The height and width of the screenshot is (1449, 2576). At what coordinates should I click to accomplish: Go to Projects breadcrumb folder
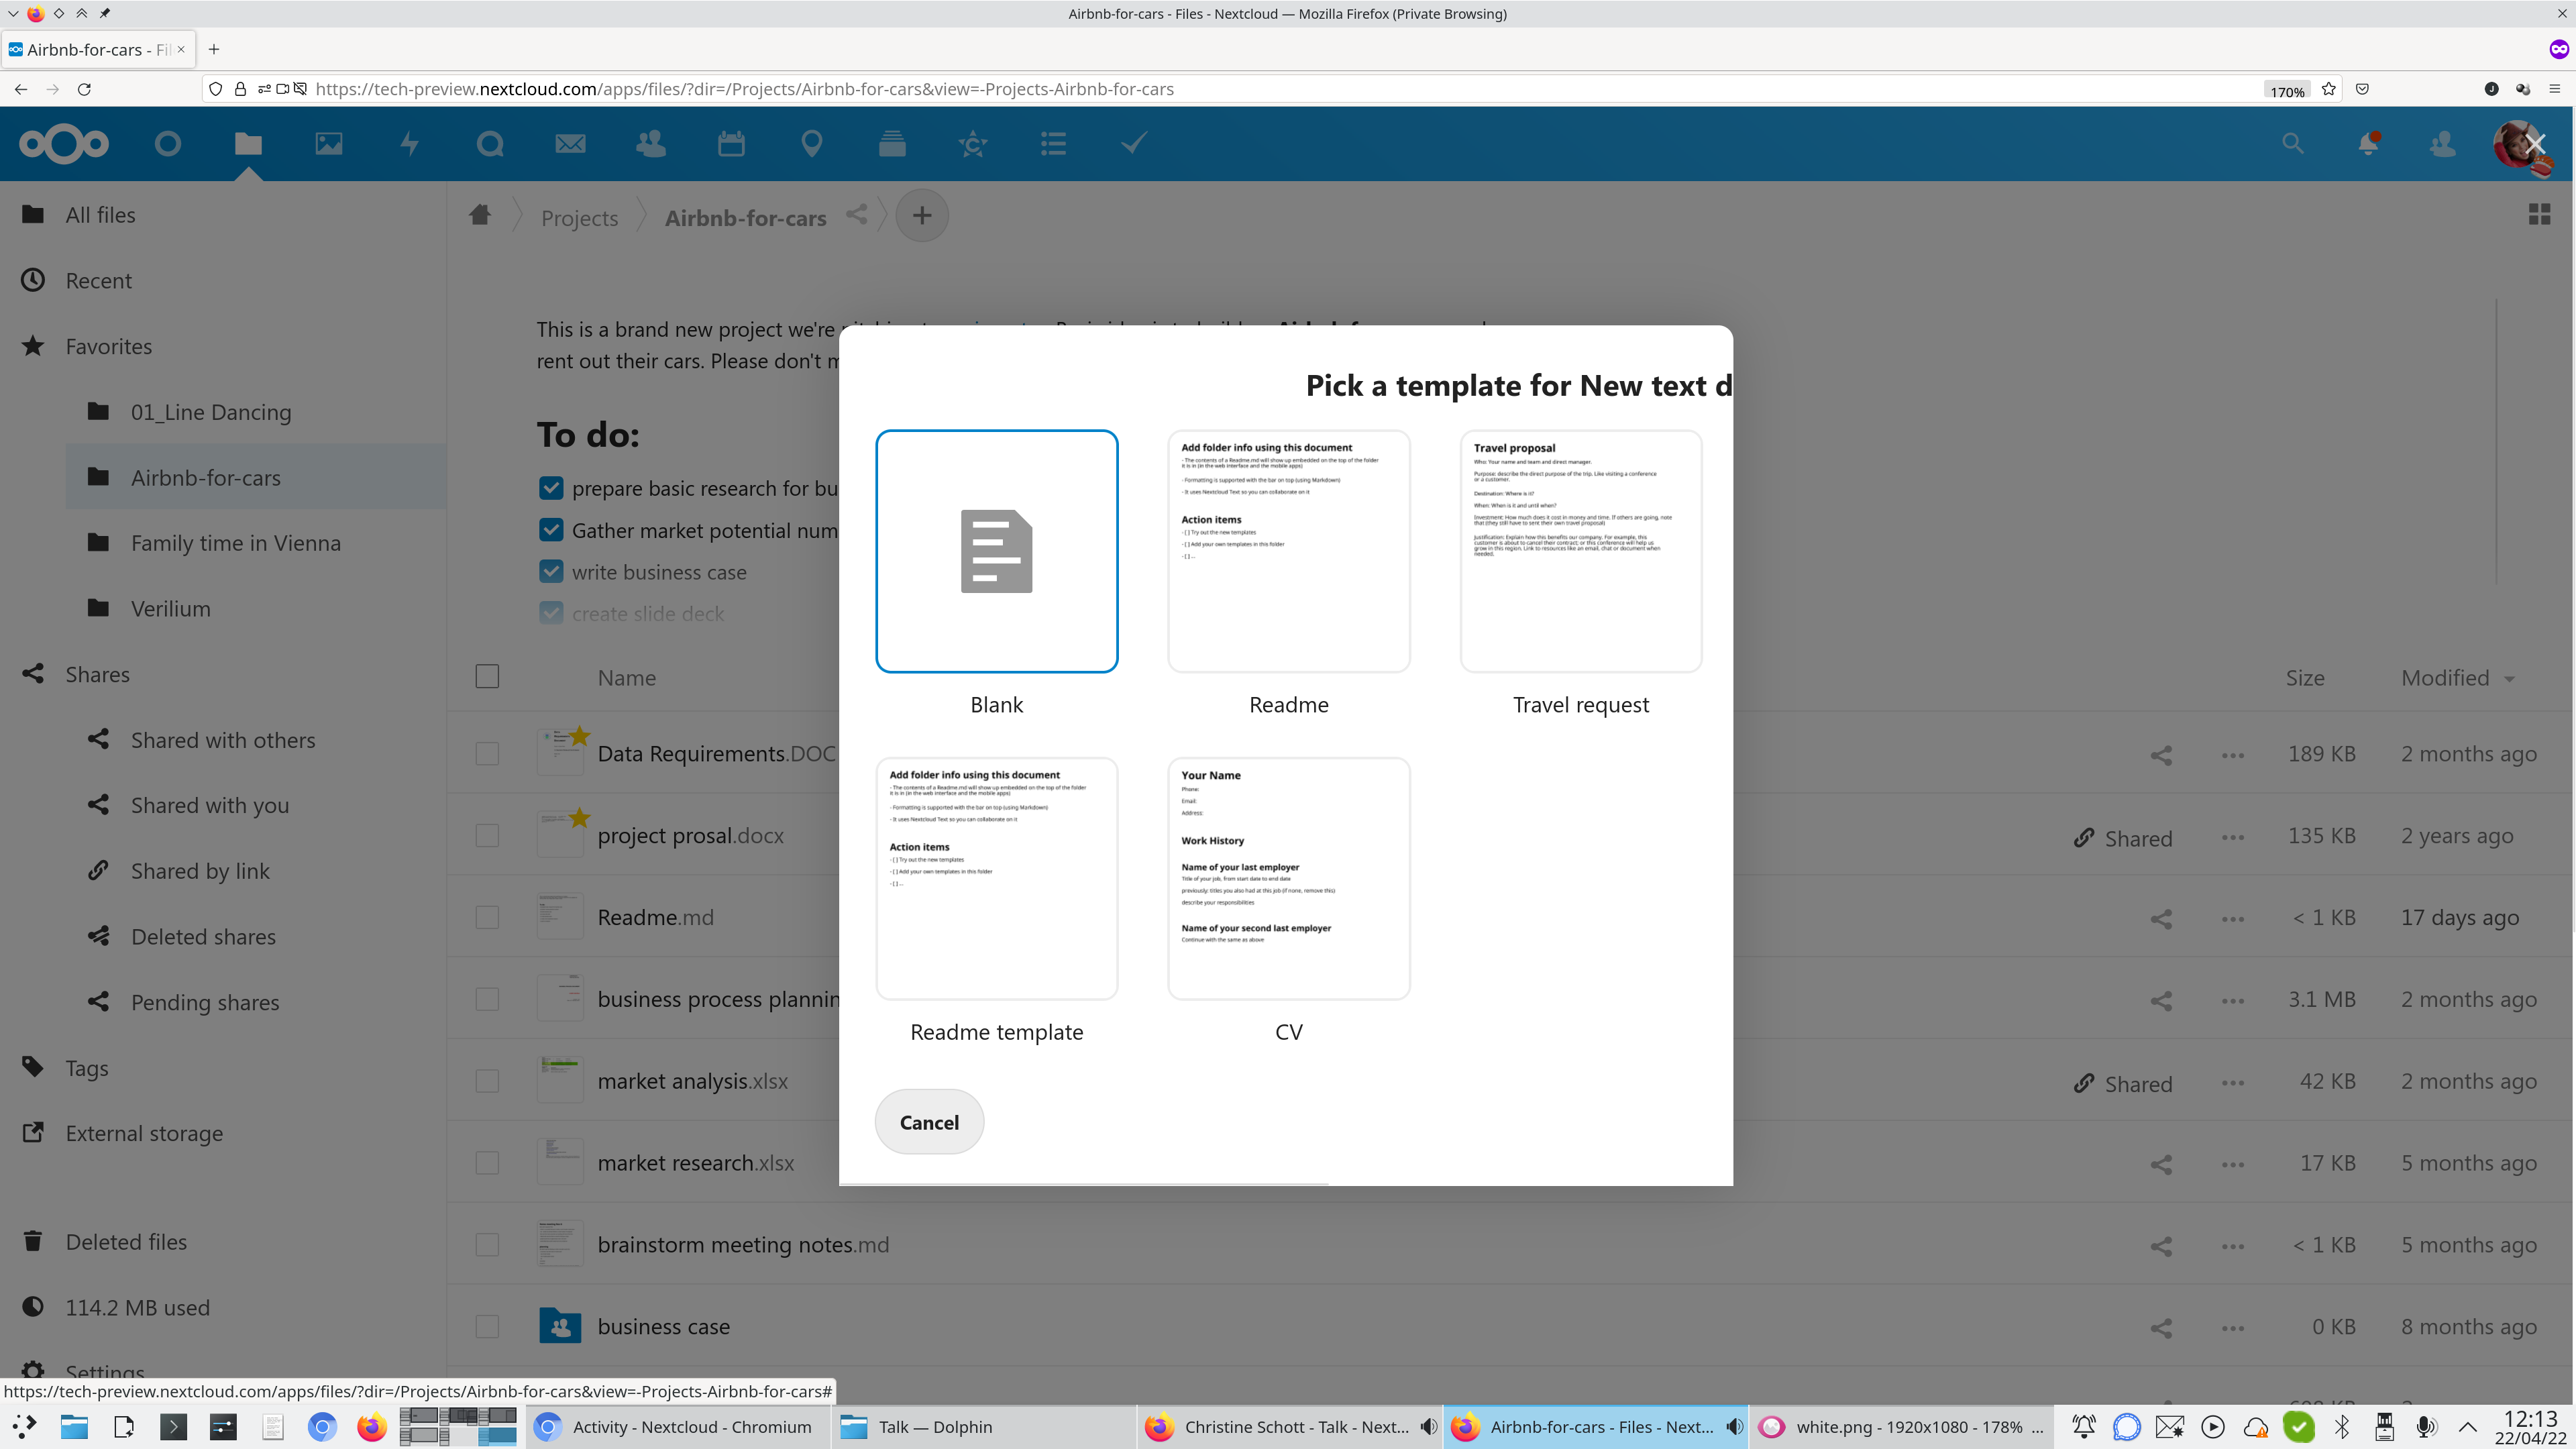point(579,218)
